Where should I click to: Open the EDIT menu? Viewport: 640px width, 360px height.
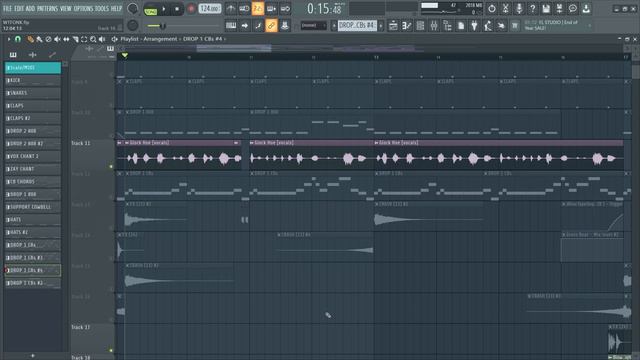19,8
